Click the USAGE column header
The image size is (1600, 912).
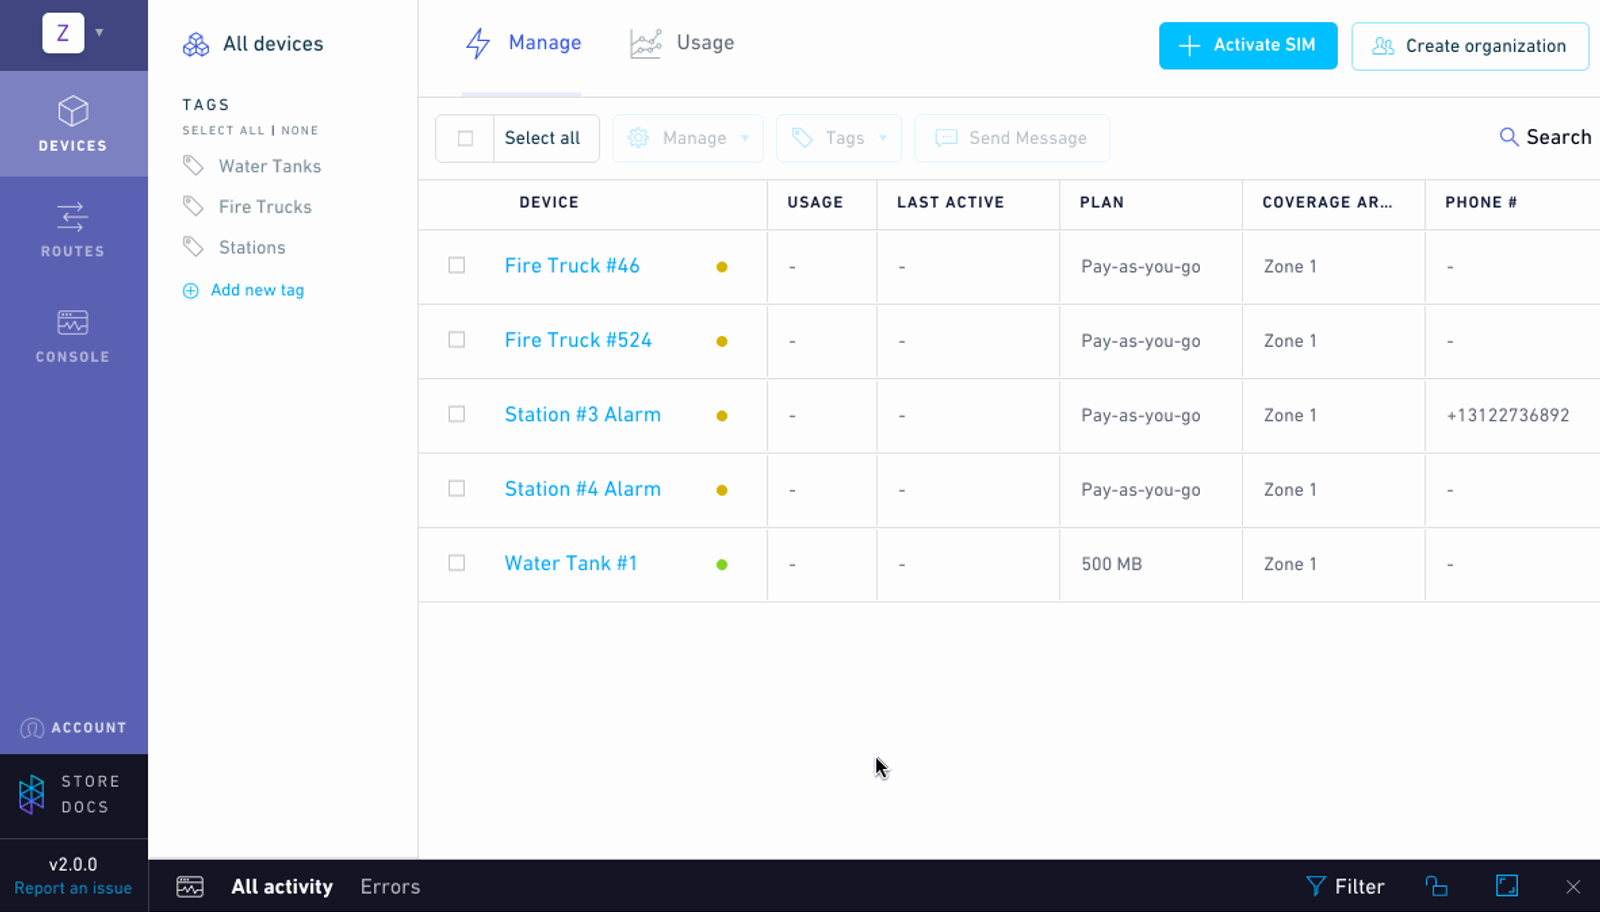(x=815, y=202)
